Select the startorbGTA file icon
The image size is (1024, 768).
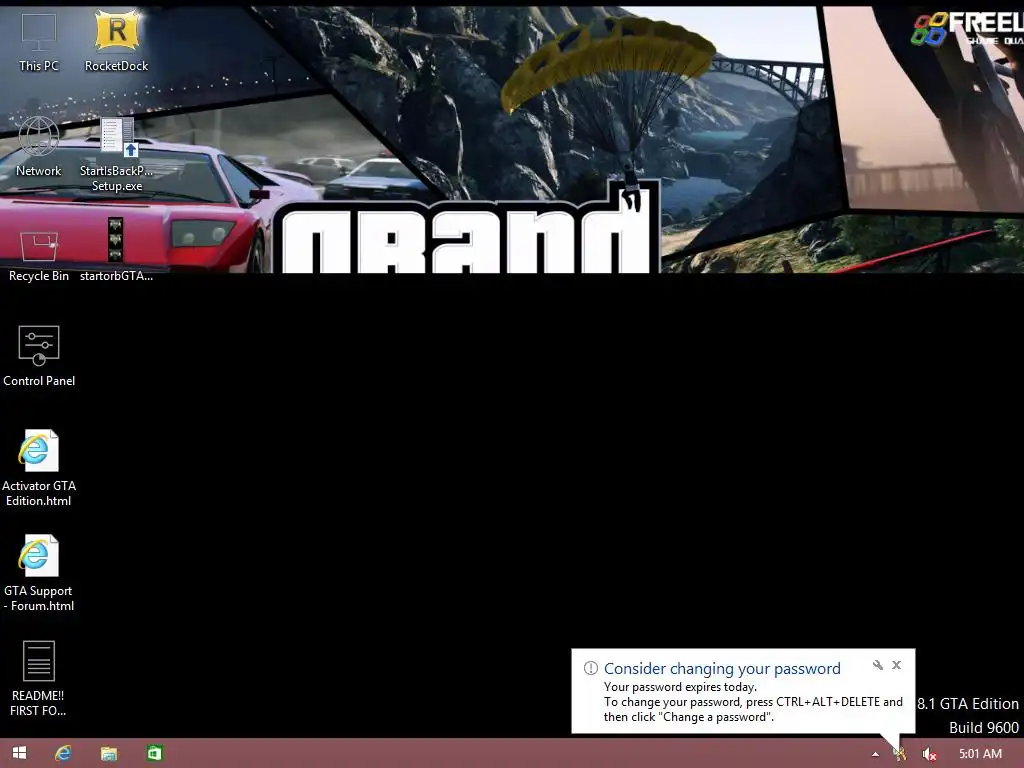(116, 251)
